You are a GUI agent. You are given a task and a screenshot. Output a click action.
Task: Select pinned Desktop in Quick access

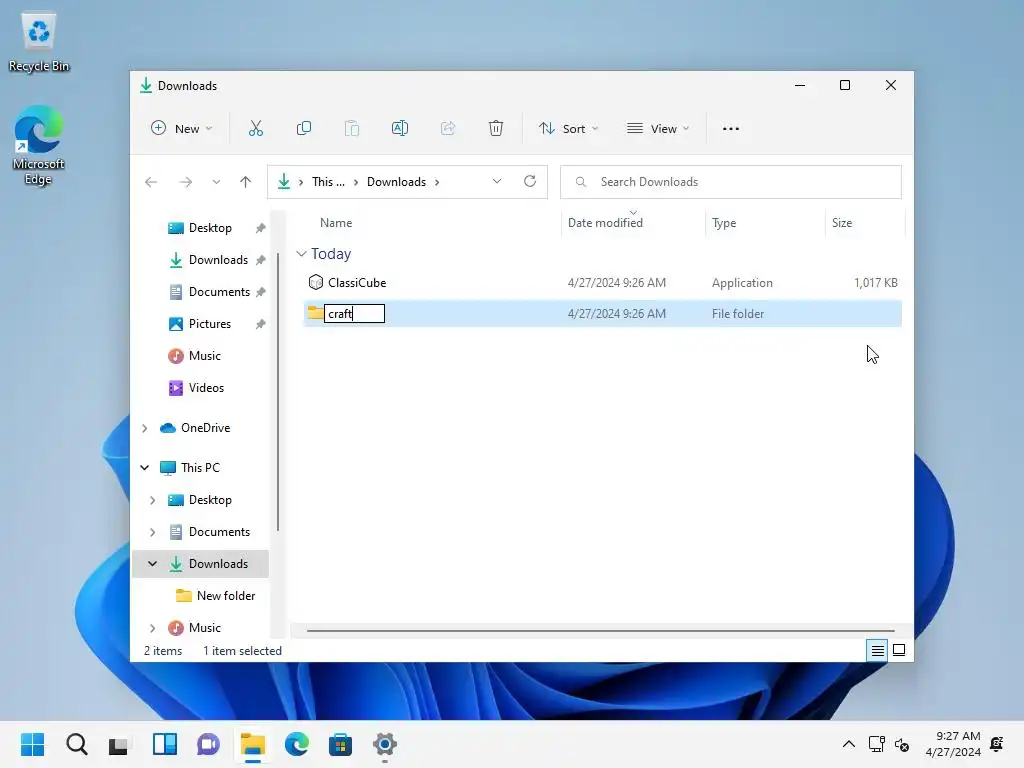210,228
